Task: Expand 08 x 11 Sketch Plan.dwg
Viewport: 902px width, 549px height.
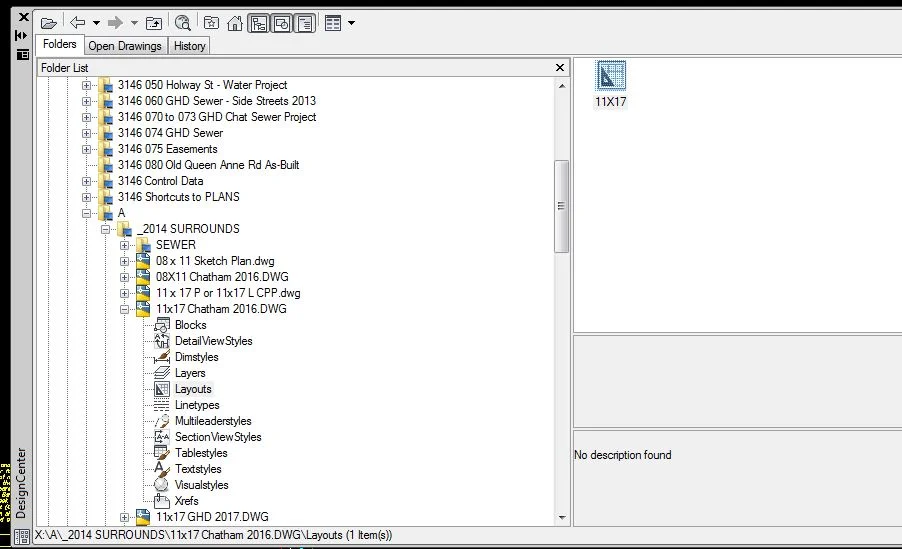Action: point(124,261)
